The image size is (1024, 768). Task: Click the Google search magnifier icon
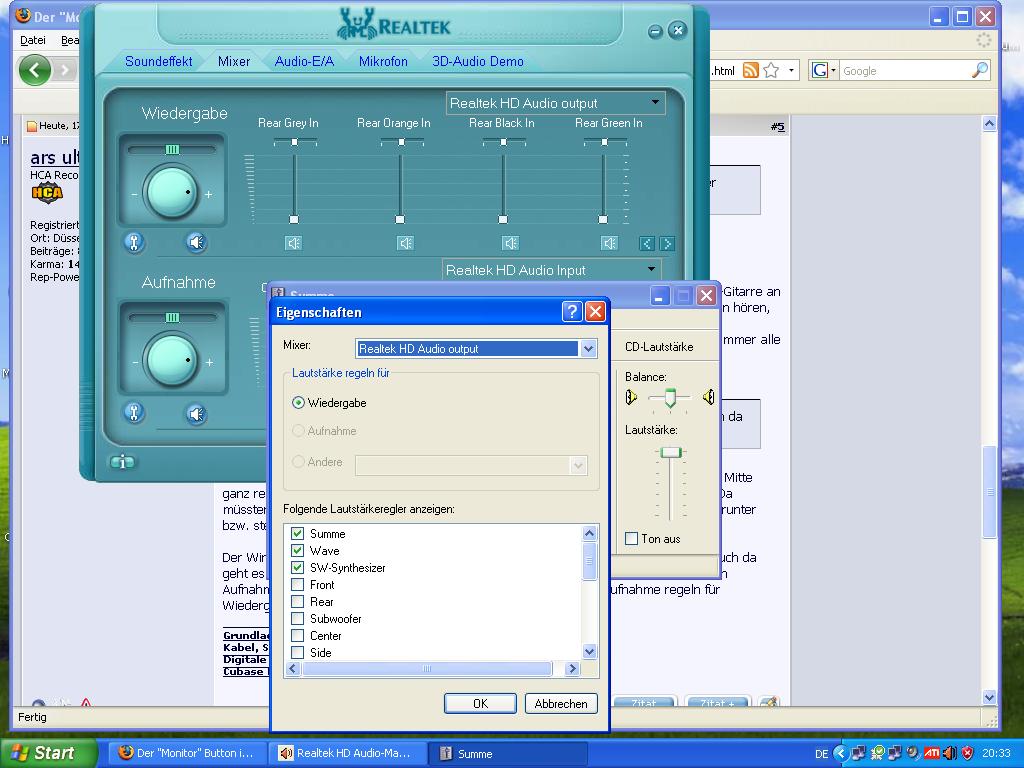point(980,70)
